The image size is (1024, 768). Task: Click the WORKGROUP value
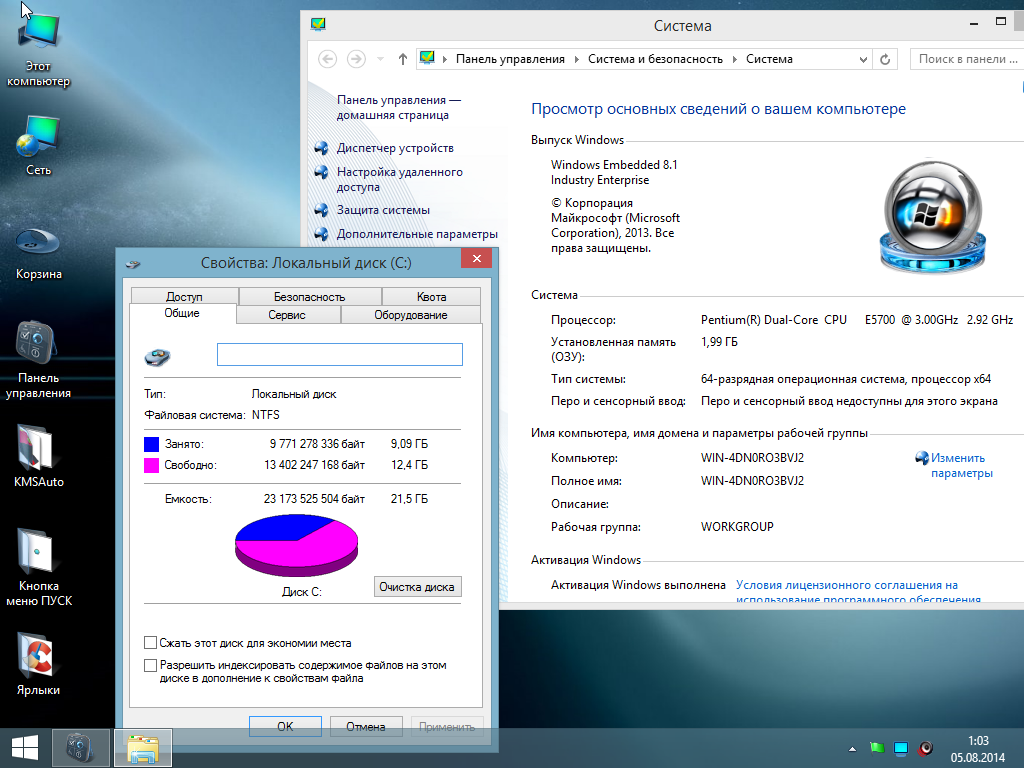(x=737, y=526)
